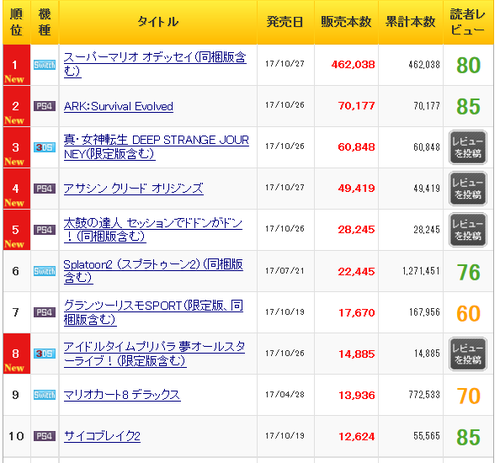Click レビューを投稿 for アイドルタイムプリパラ
This screenshot has width=500, height=463.
pyautogui.click(x=468, y=354)
